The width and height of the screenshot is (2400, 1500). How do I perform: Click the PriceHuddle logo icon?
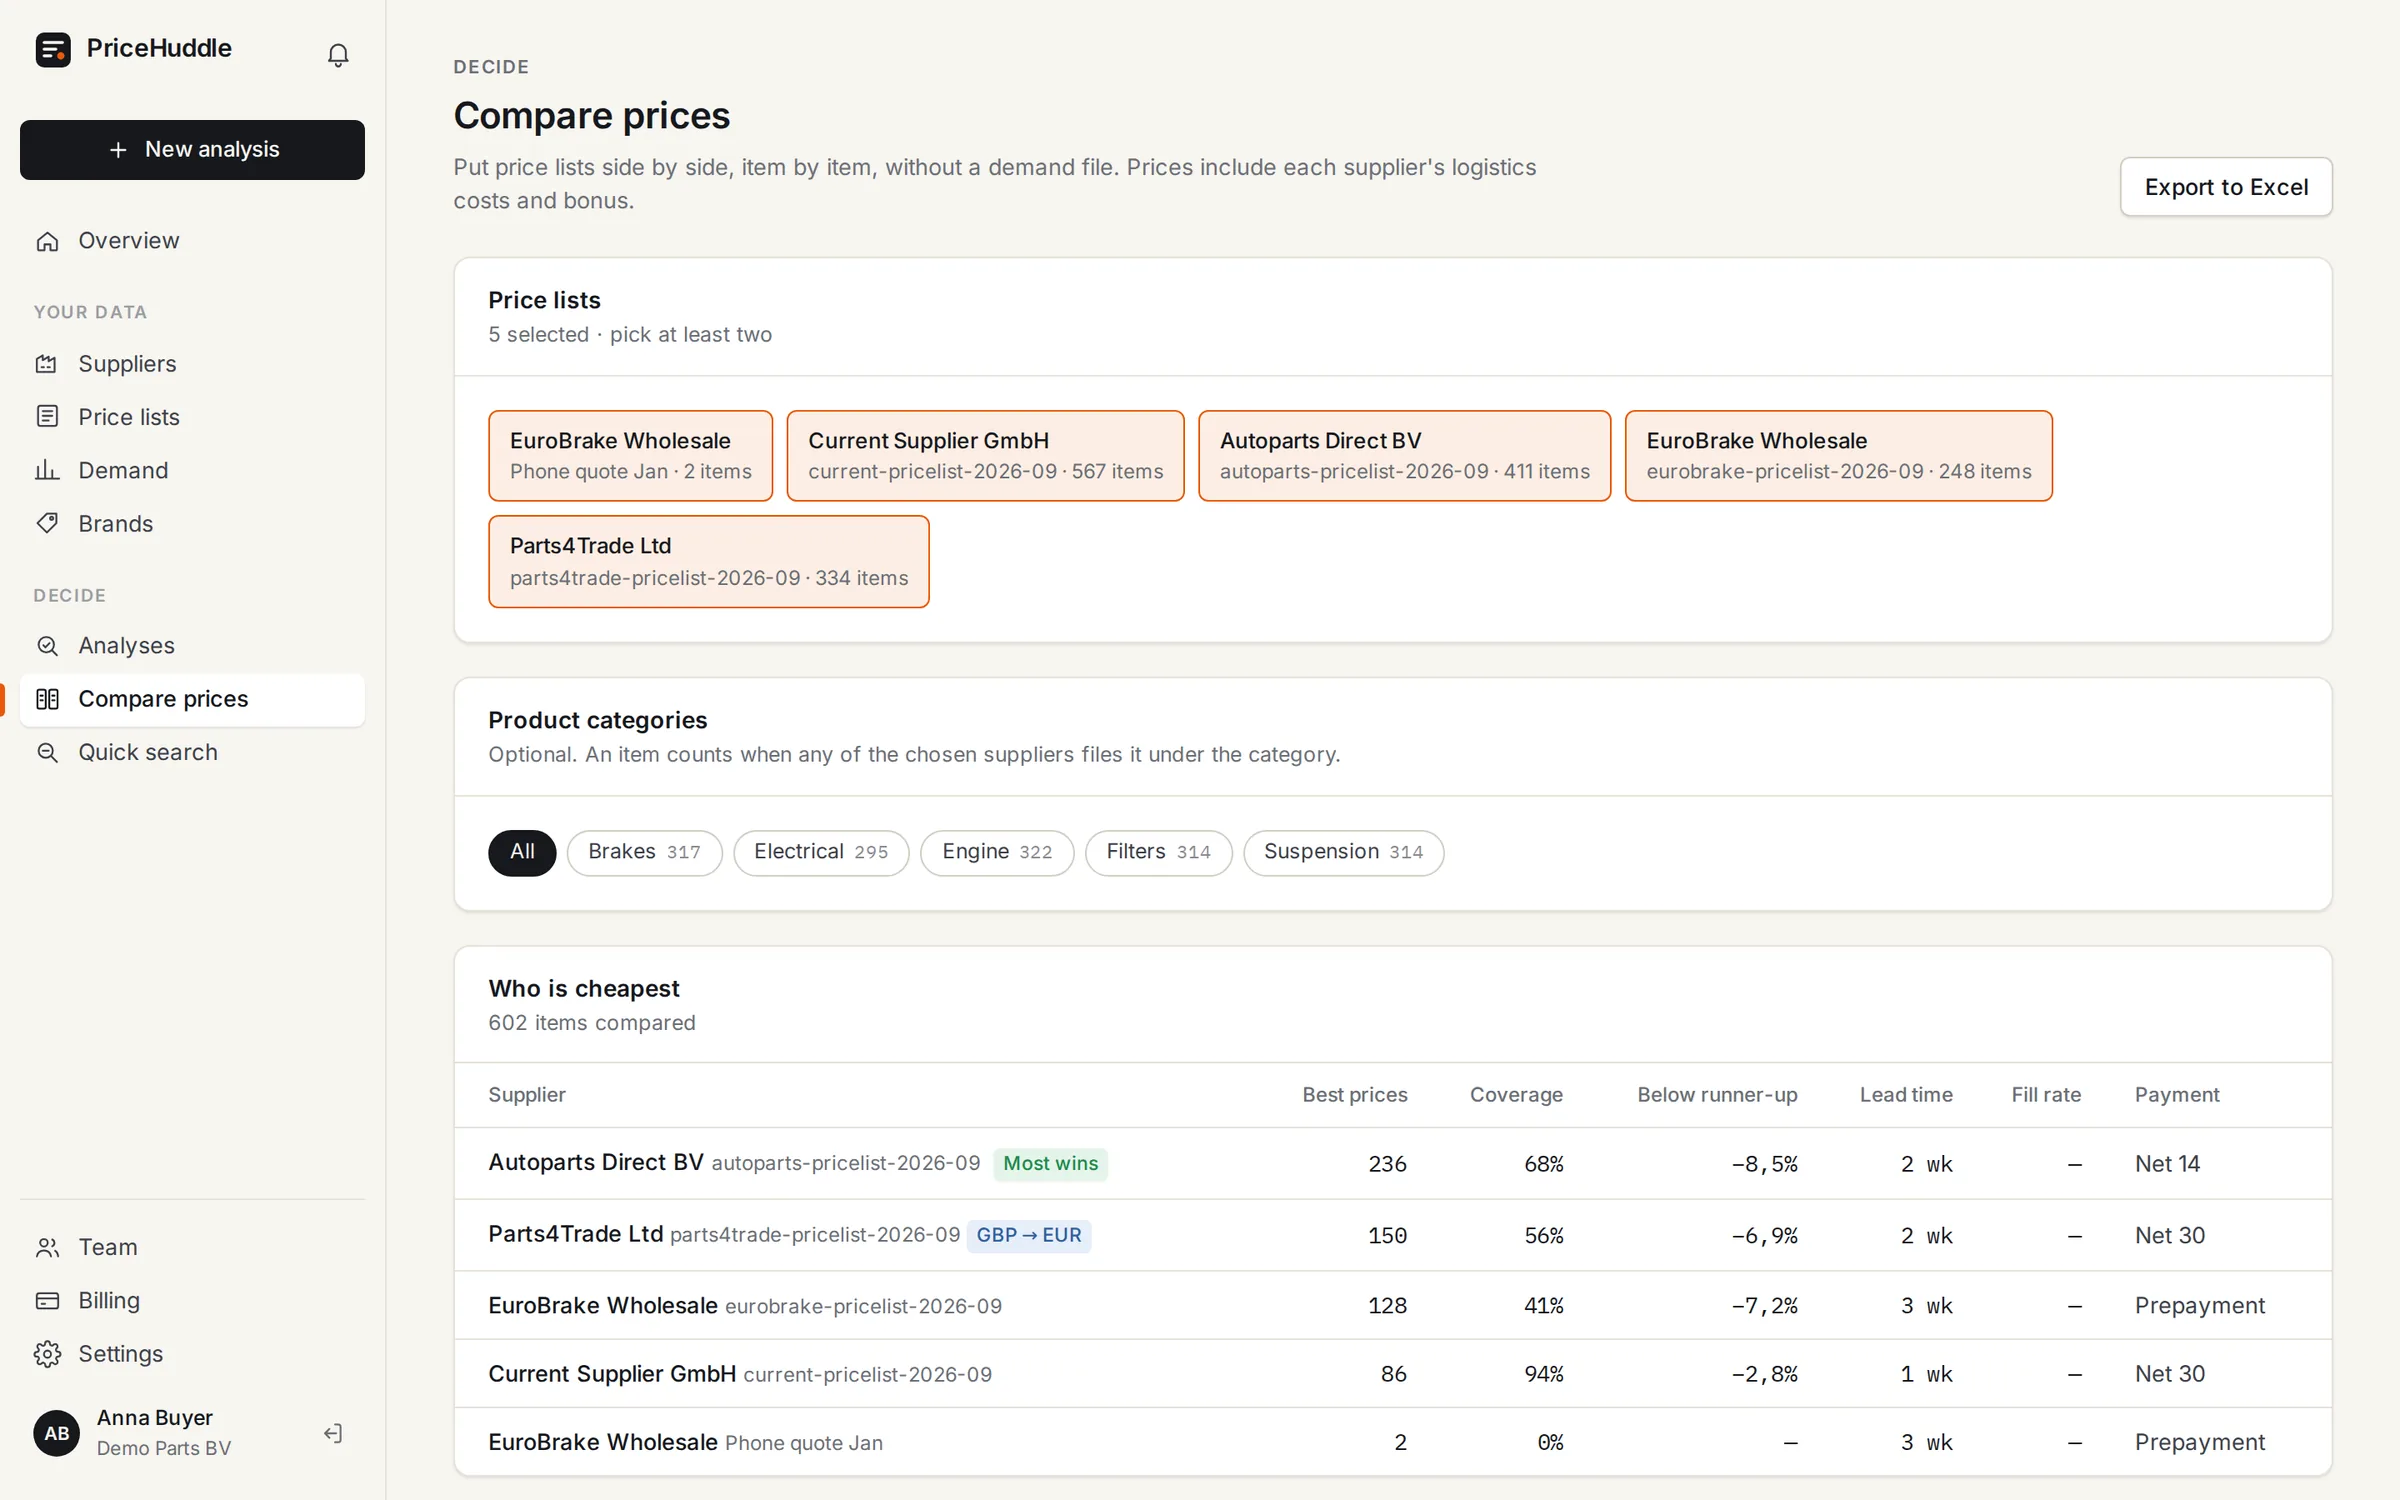pyautogui.click(x=53, y=49)
